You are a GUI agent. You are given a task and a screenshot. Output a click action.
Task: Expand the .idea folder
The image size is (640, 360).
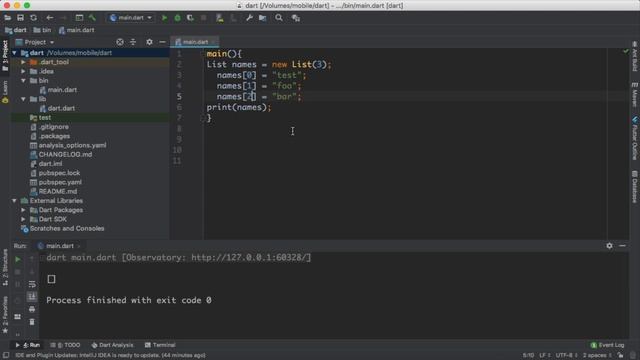[23, 71]
